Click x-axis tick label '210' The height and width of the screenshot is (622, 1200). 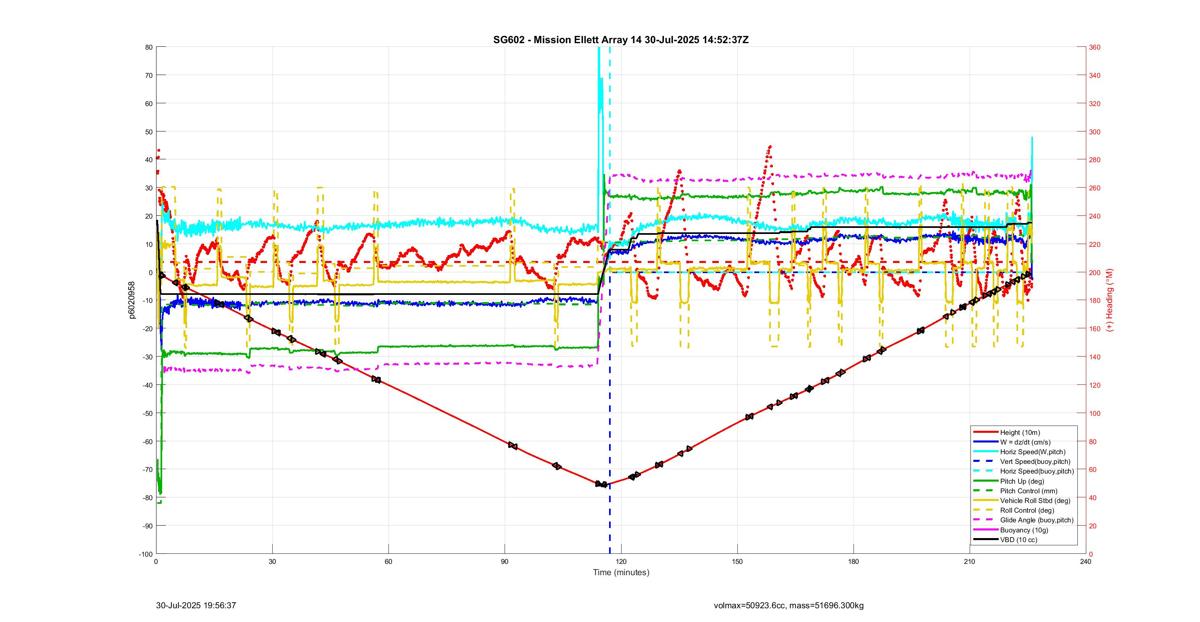[969, 562]
